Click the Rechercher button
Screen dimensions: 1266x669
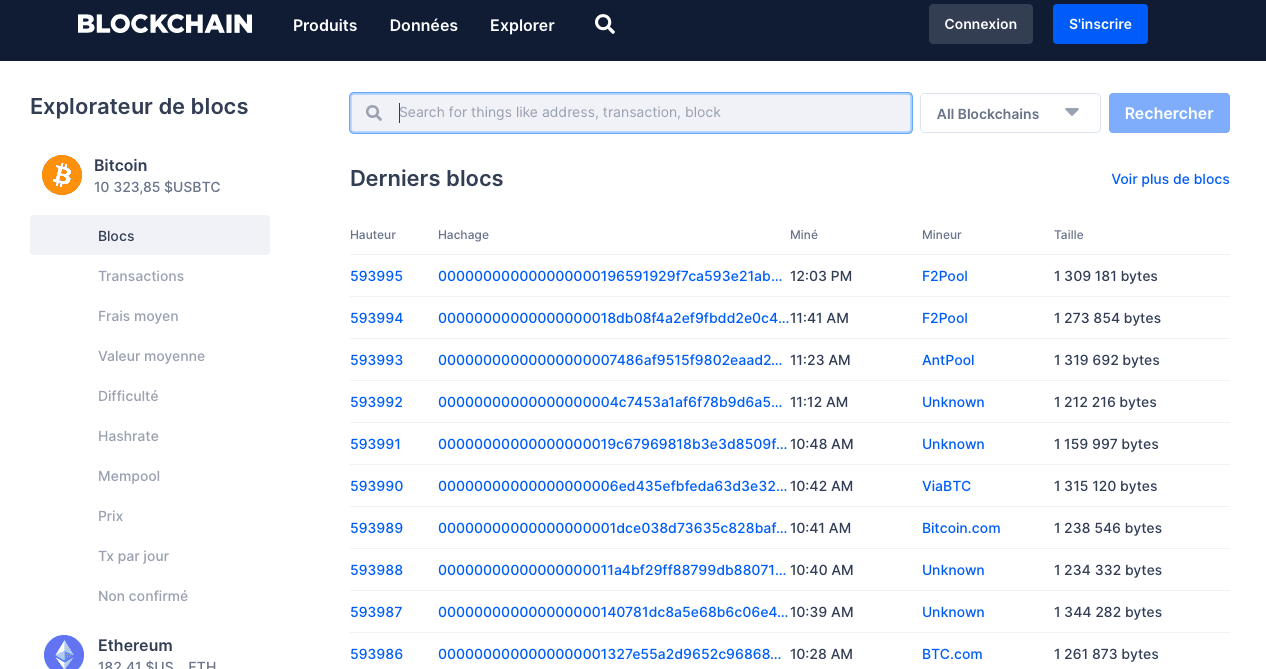point(1168,113)
